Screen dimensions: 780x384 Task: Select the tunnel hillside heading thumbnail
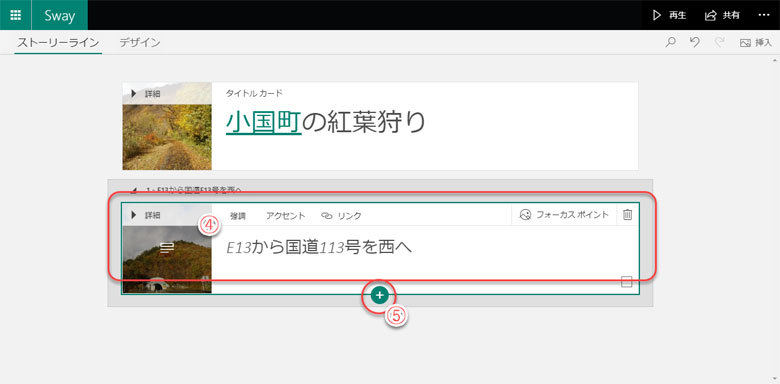pos(167,259)
